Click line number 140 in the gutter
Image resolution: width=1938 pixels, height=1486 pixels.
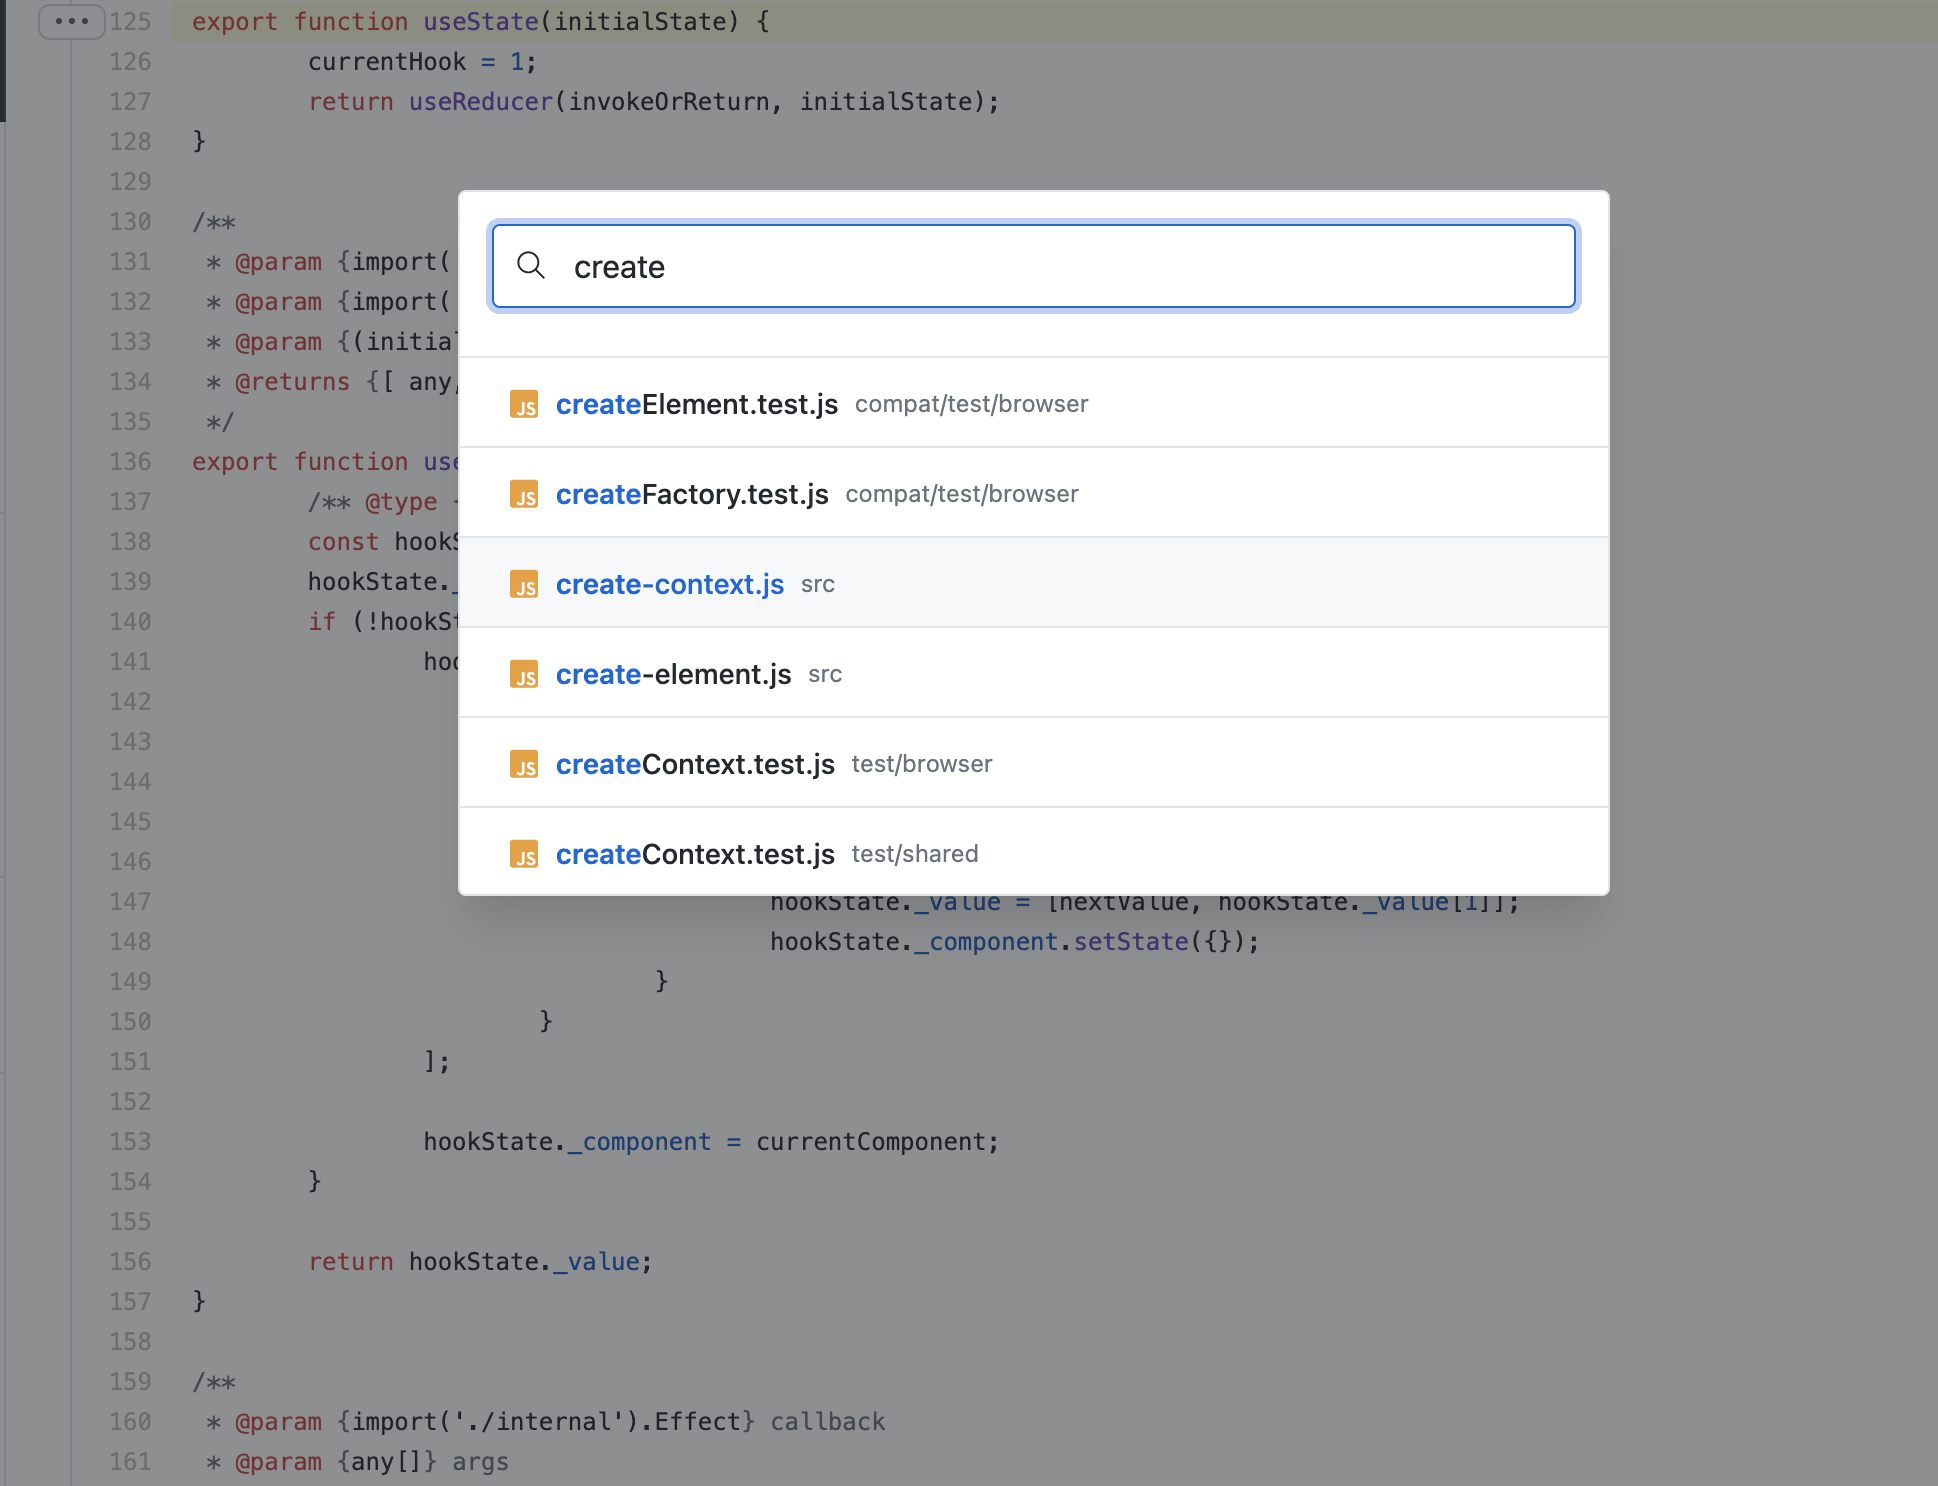pos(129,621)
